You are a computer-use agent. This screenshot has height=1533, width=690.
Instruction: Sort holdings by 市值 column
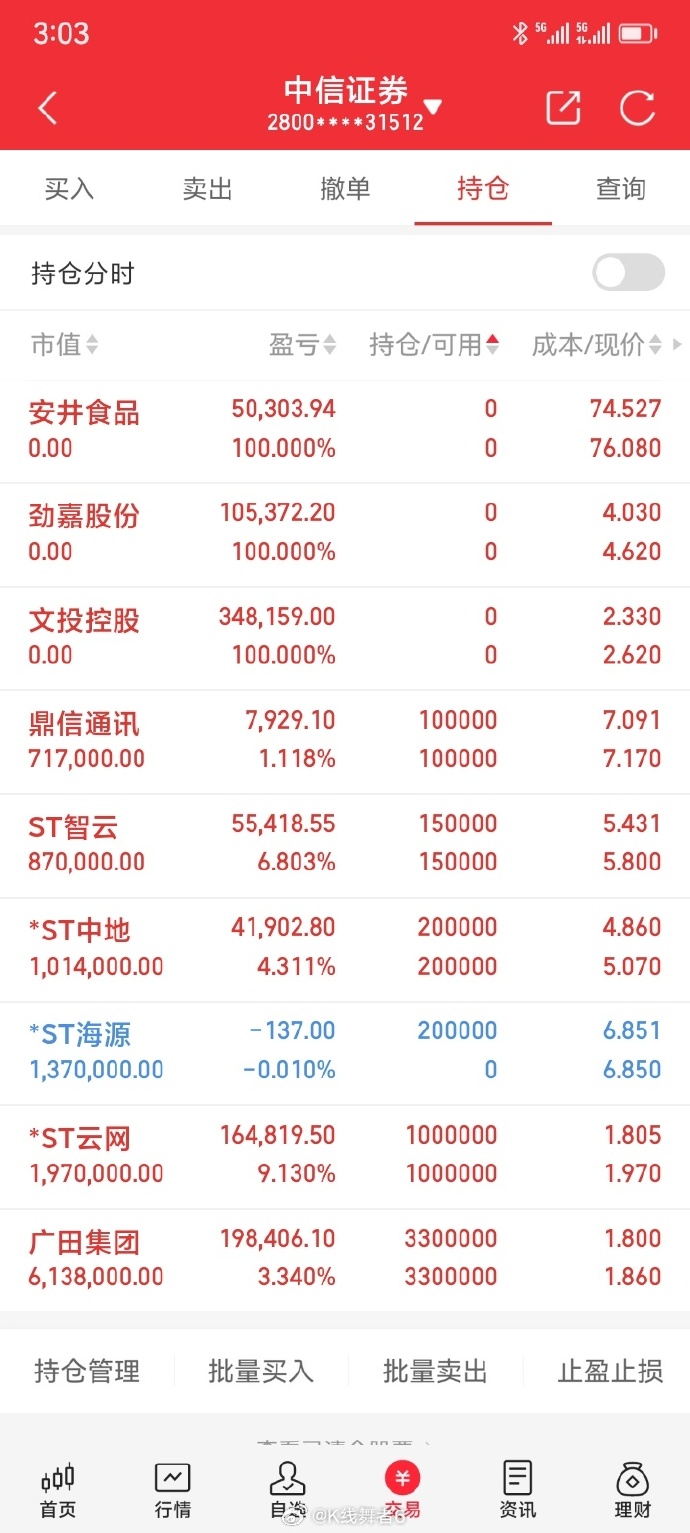[65, 345]
